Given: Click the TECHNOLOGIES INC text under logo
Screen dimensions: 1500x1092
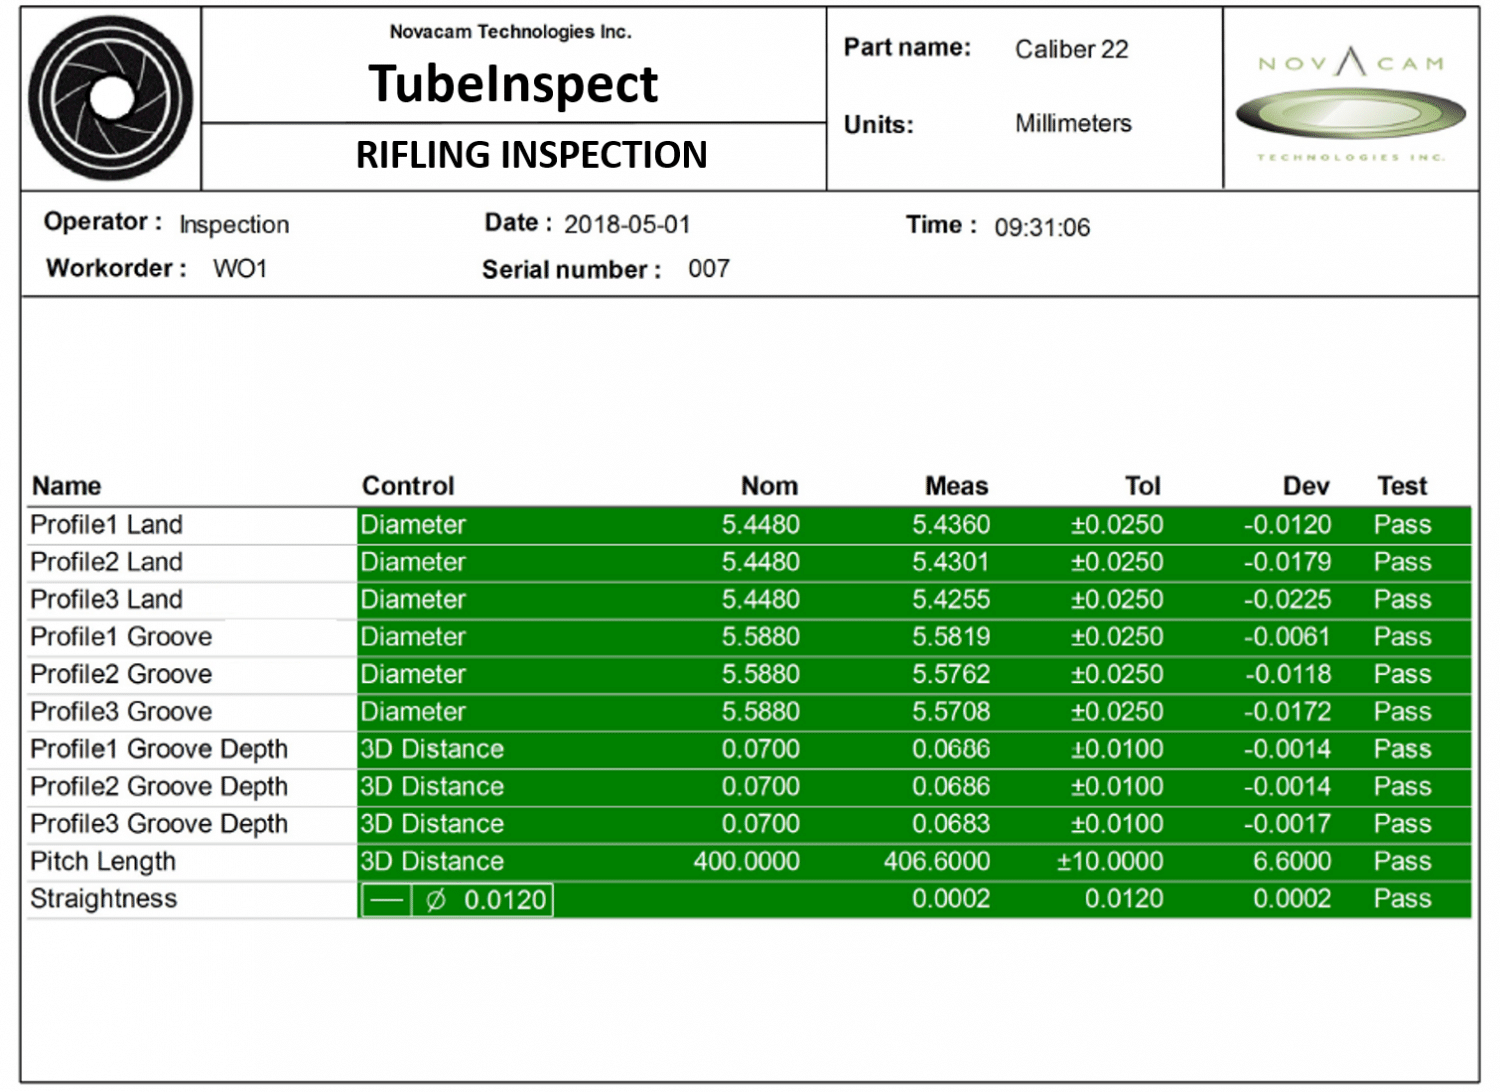Looking at the screenshot, I should [x=1350, y=157].
